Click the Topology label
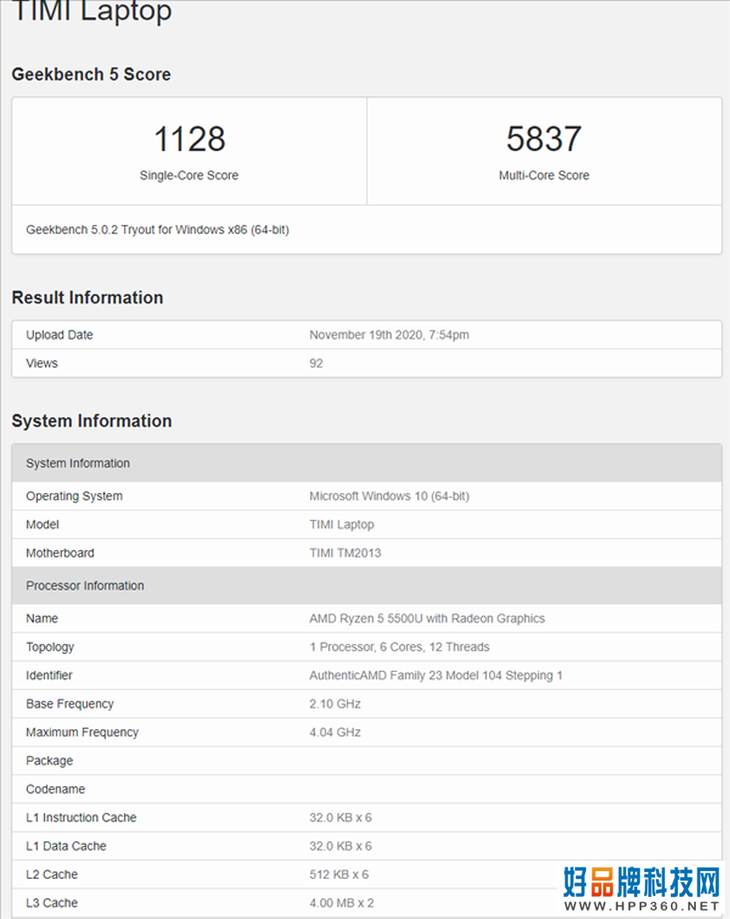The width and height of the screenshot is (730, 919). click(x=50, y=647)
